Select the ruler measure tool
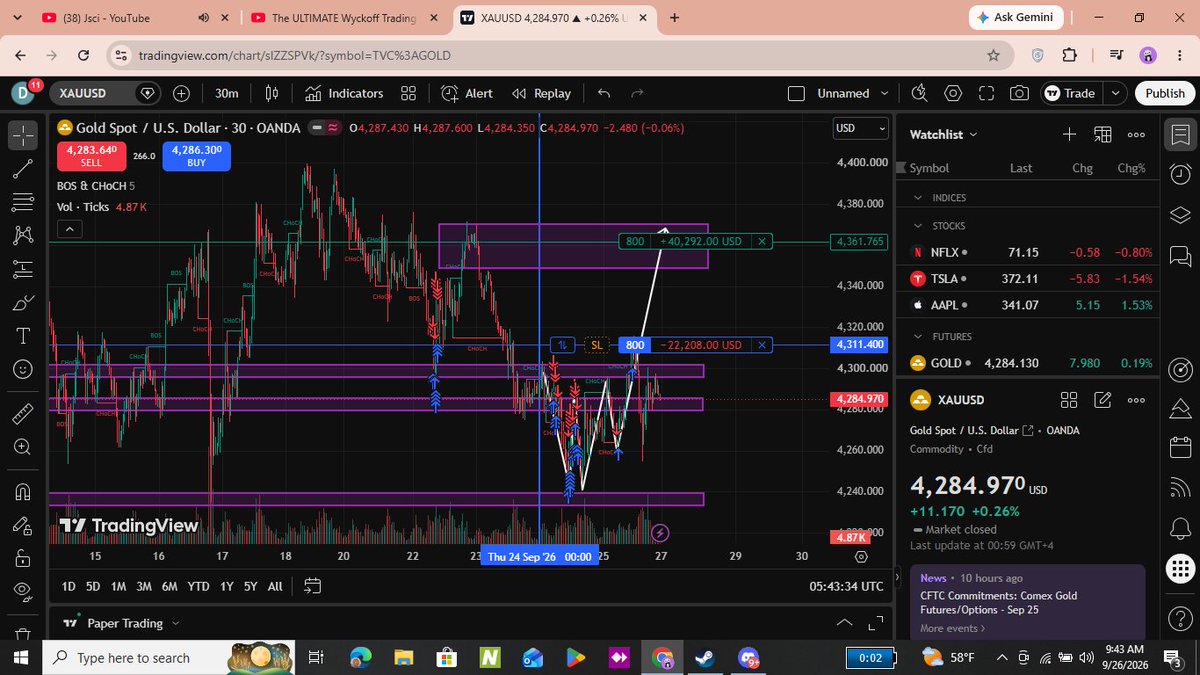 coord(23,413)
